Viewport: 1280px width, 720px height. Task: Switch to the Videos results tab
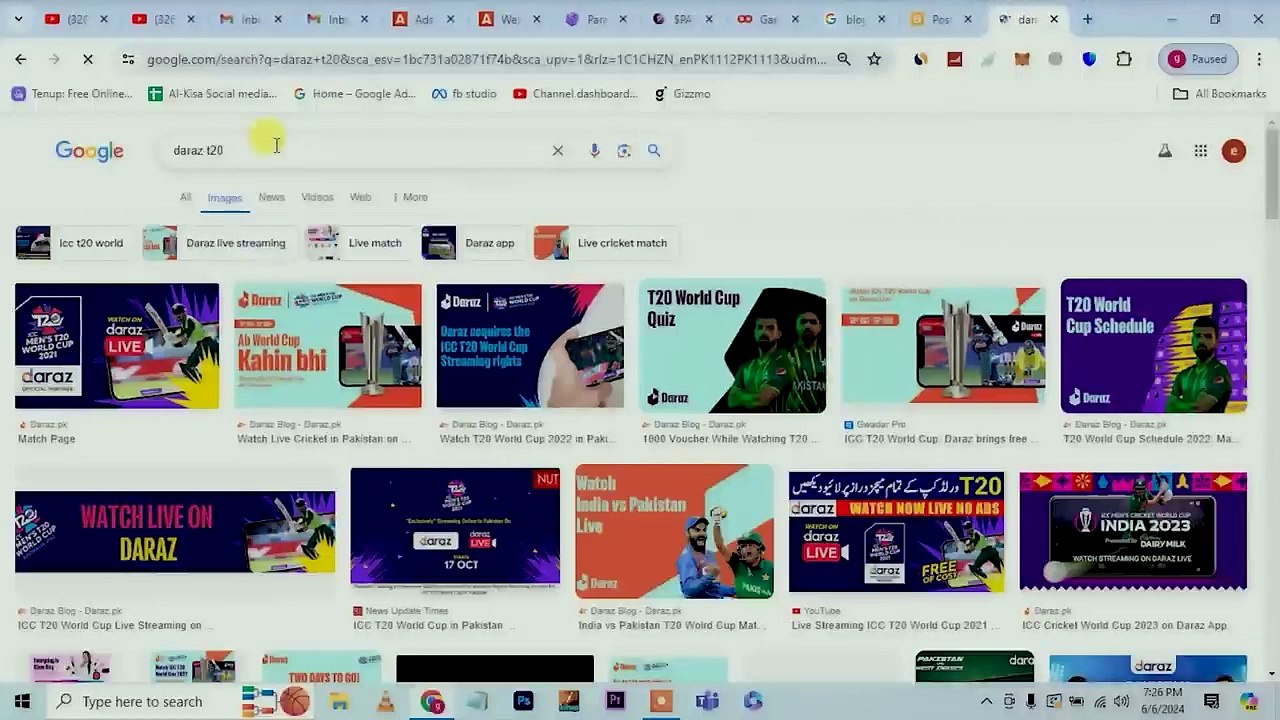[x=317, y=197]
